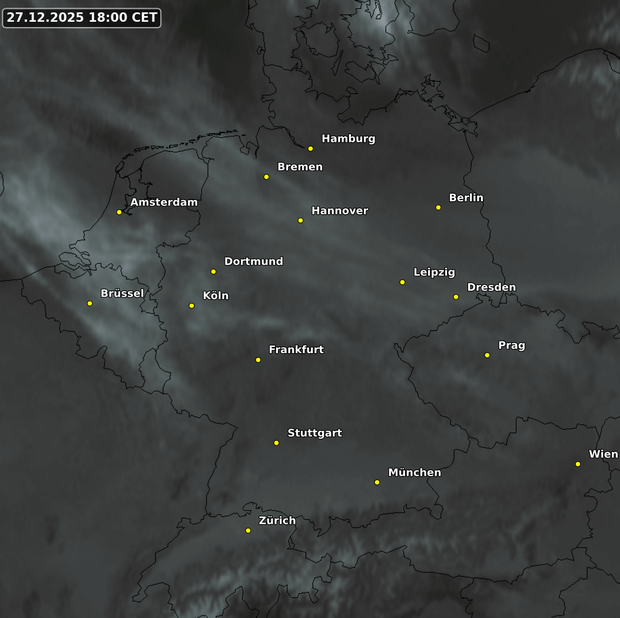Select the yellow dot at Zürich
Image resolution: width=620 pixels, height=618 pixels.
(248, 531)
